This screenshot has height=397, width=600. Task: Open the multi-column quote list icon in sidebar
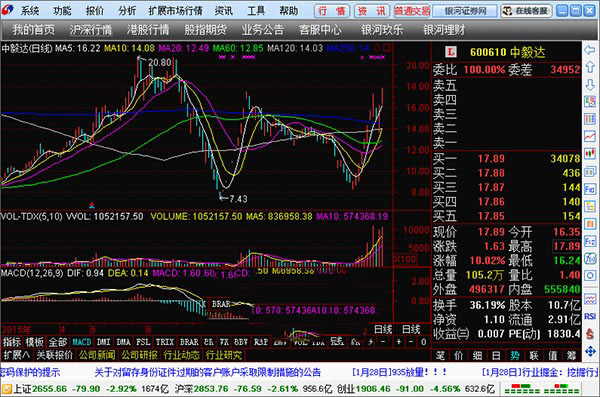click(x=590, y=119)
